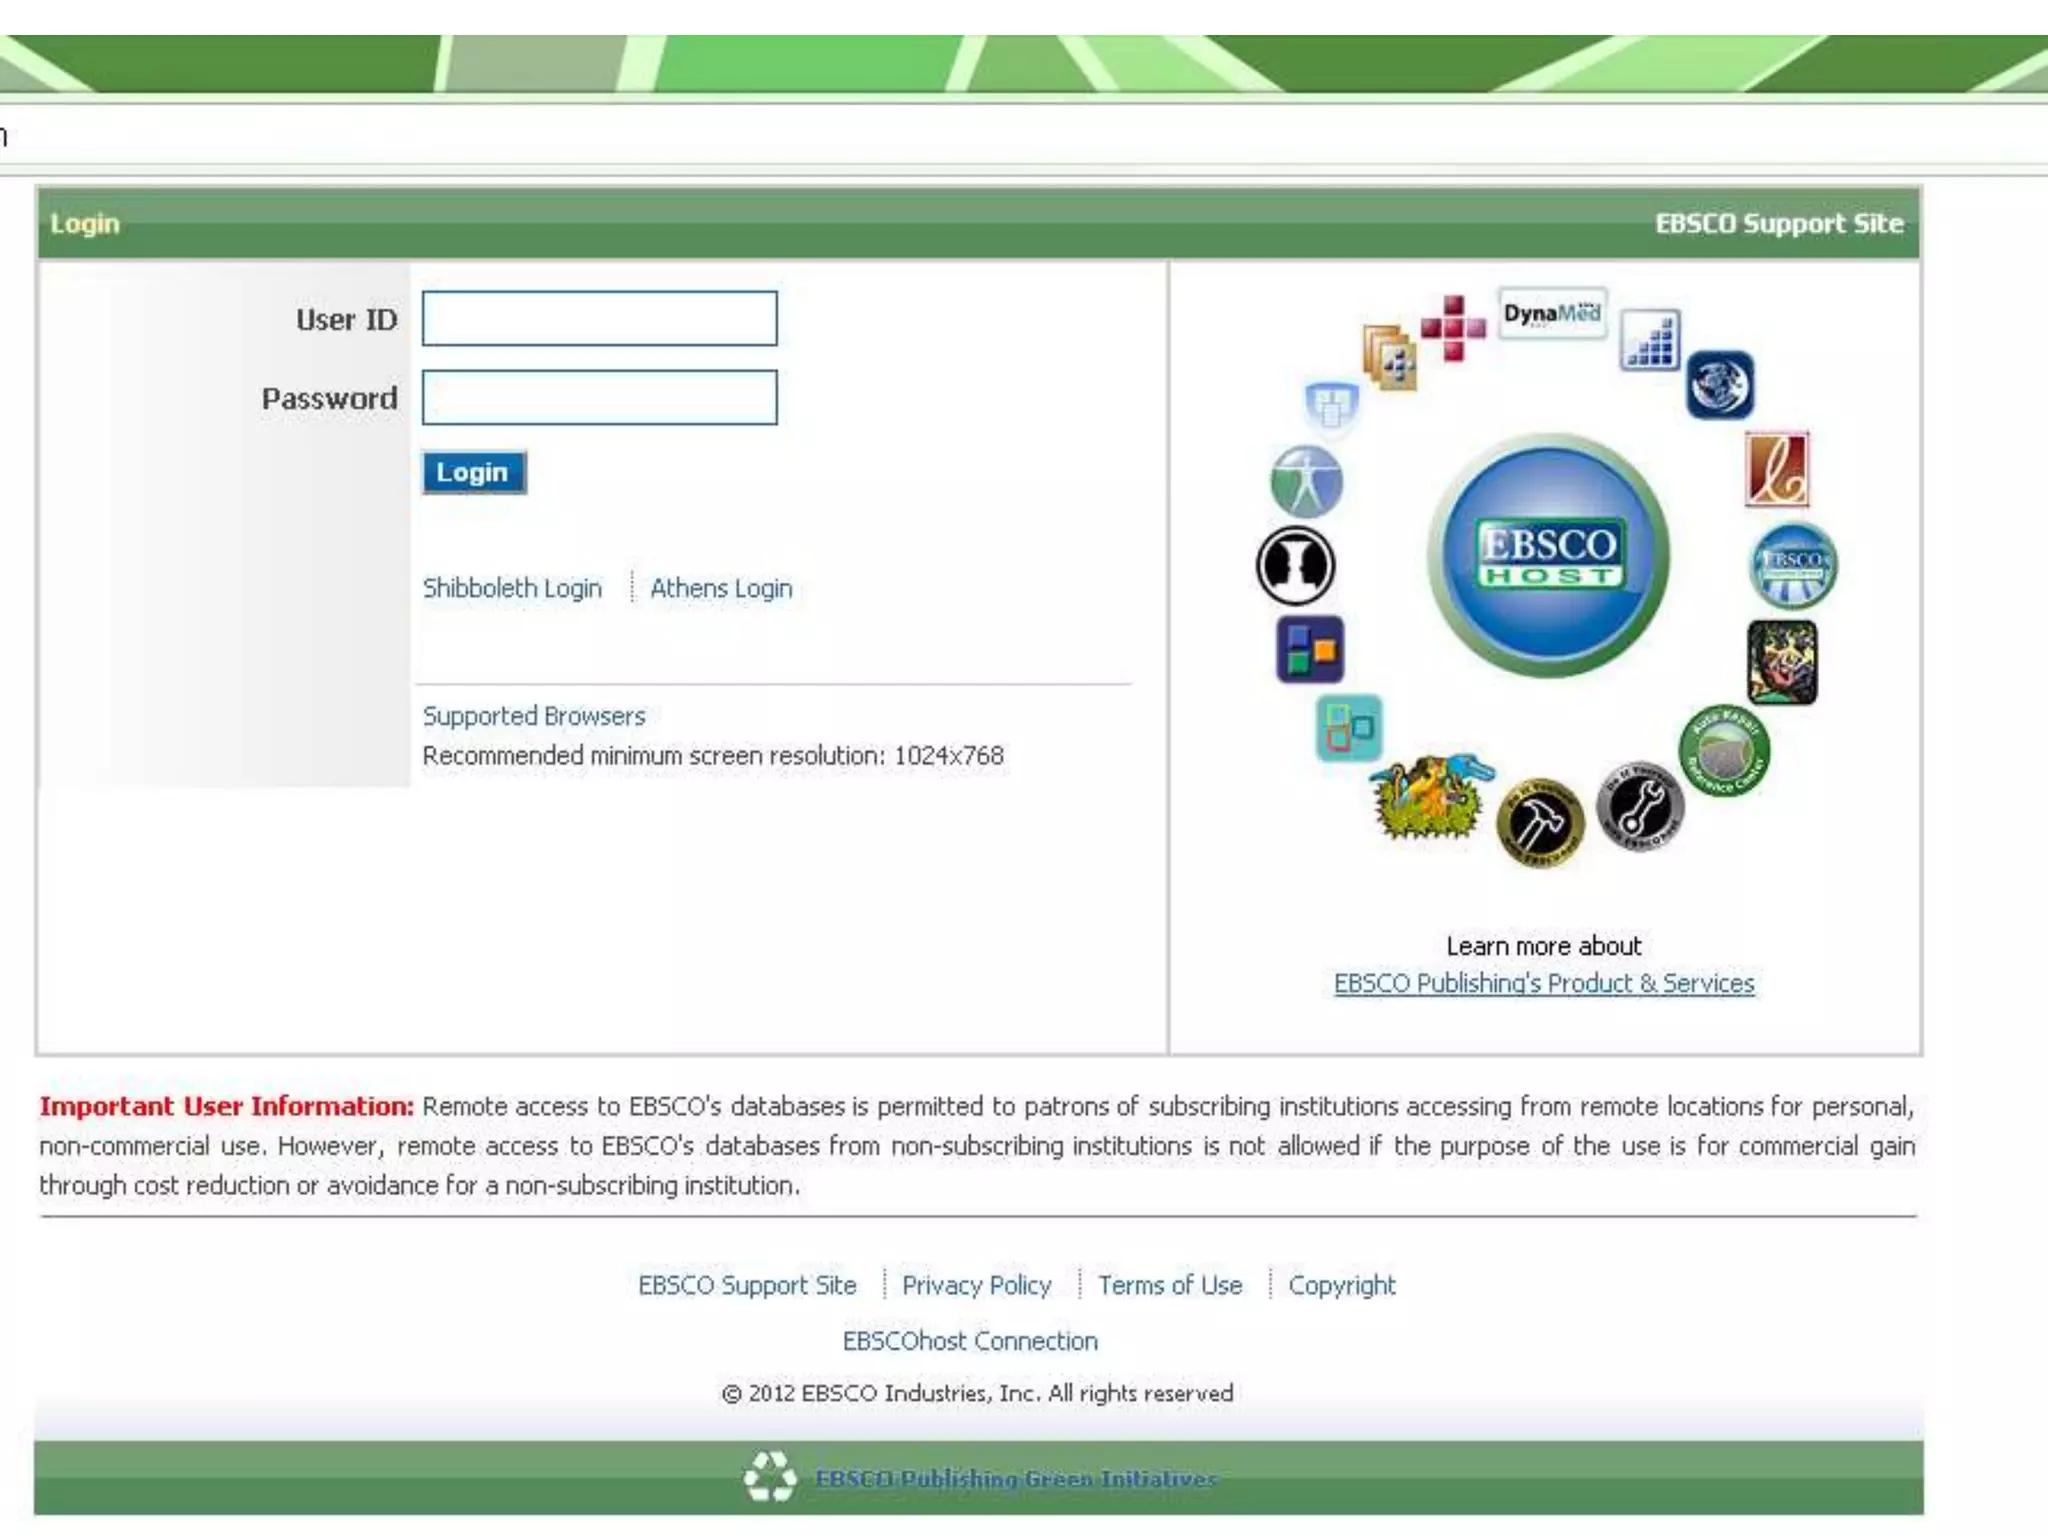Open the Supported Browsers link
The image size is (2048, 1536).
pos(534,716)
